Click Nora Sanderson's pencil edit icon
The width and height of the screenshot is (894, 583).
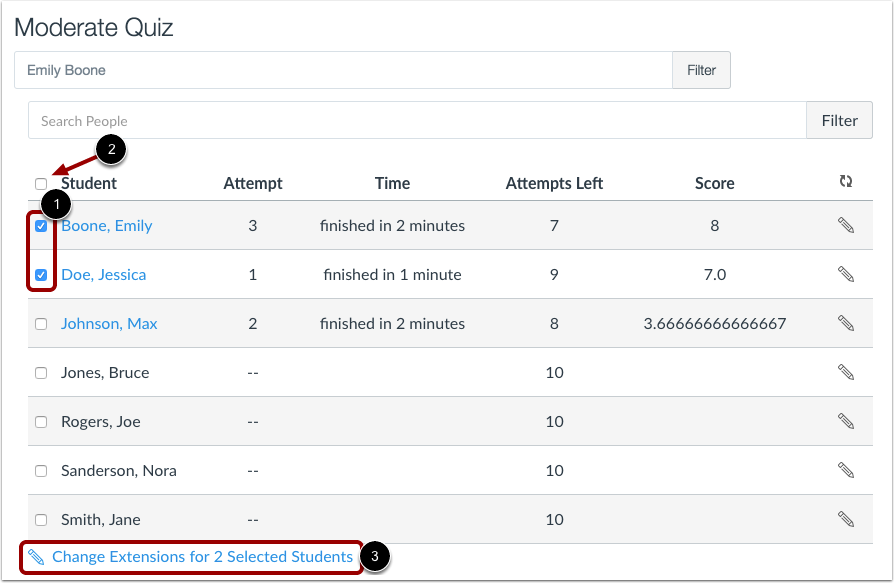tap(846, 470)
